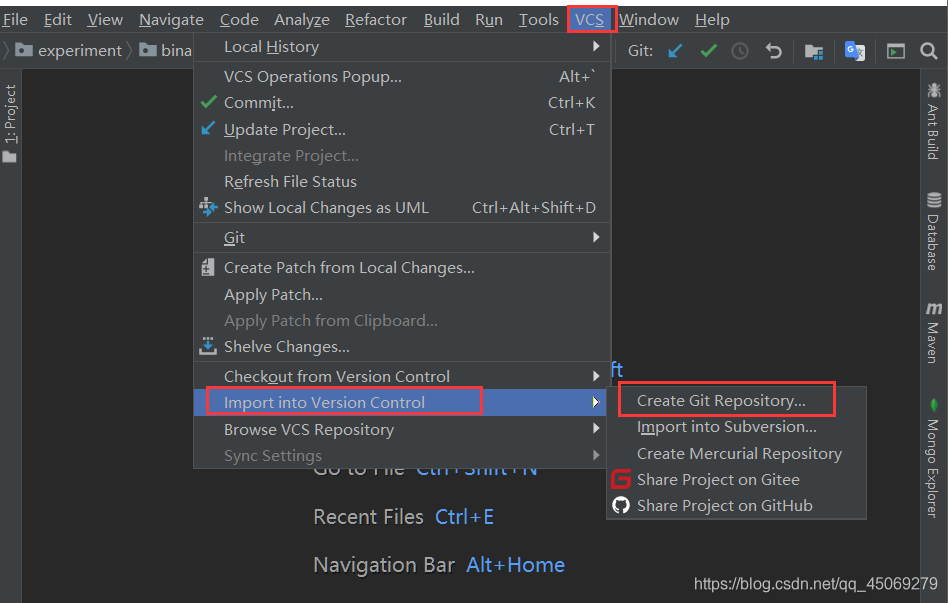Open the Project Structure folder icon
Viewport: 948px width, 603px height.
point(814,51)
